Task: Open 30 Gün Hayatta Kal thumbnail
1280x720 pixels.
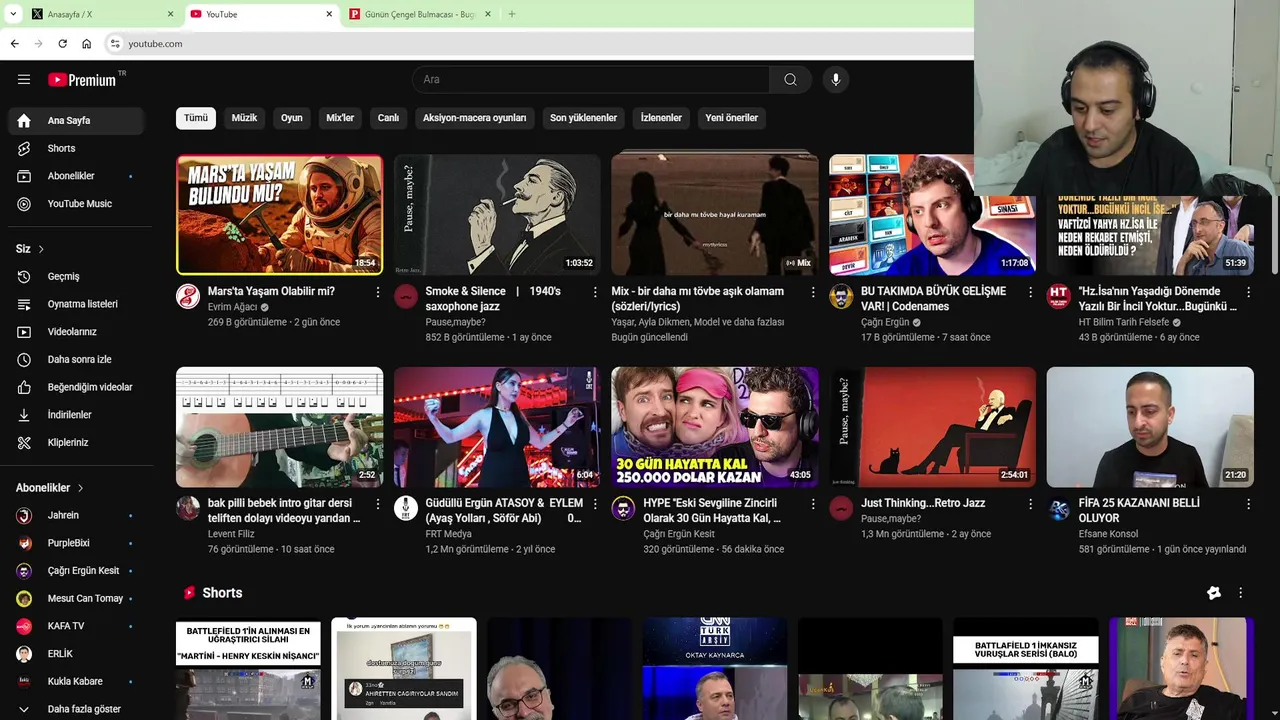Action: pyautogui.click(x=715, y=427)
